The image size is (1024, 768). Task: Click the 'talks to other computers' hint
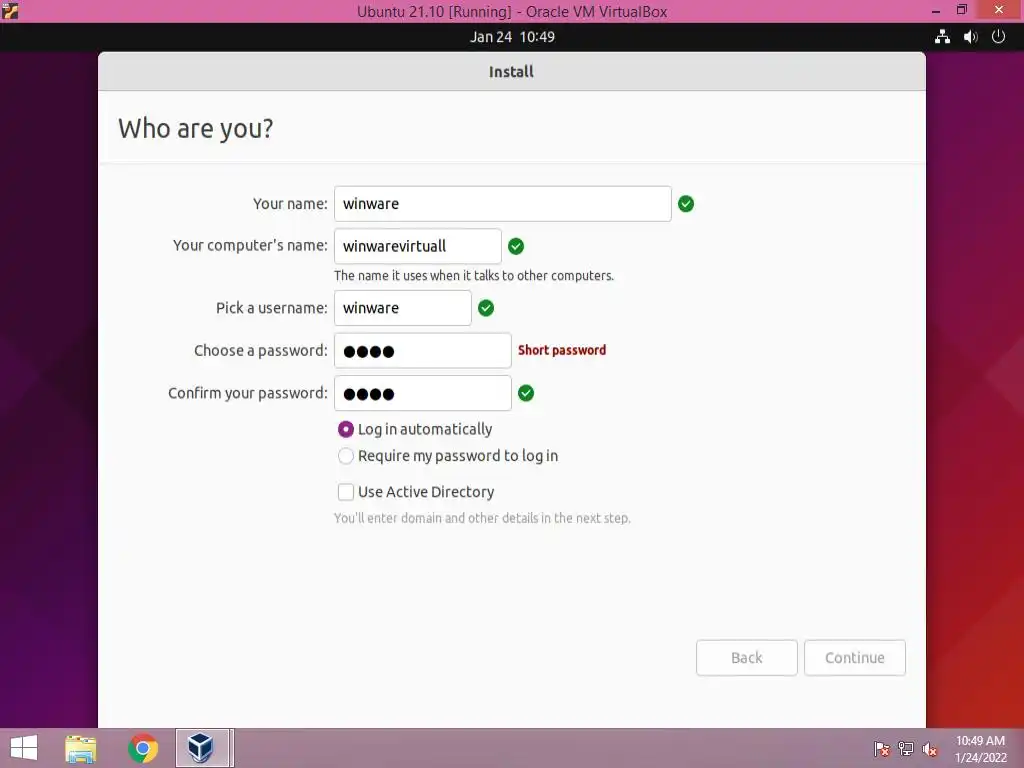pyautogui.click(x=473, y=276)
